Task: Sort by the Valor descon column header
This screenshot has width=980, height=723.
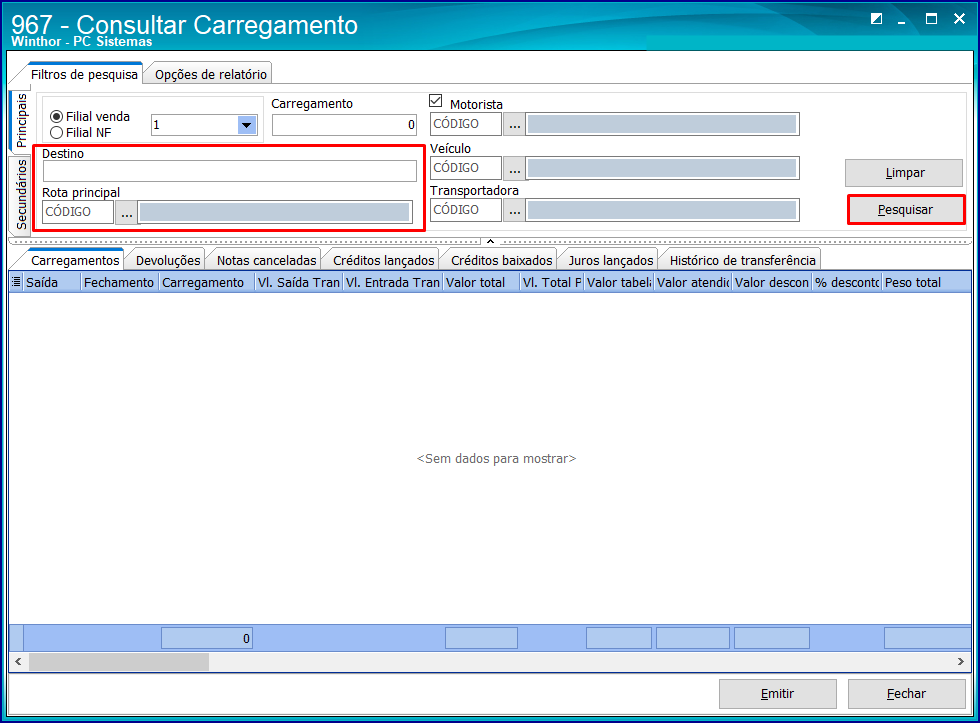Action: (x=772, y=282)
